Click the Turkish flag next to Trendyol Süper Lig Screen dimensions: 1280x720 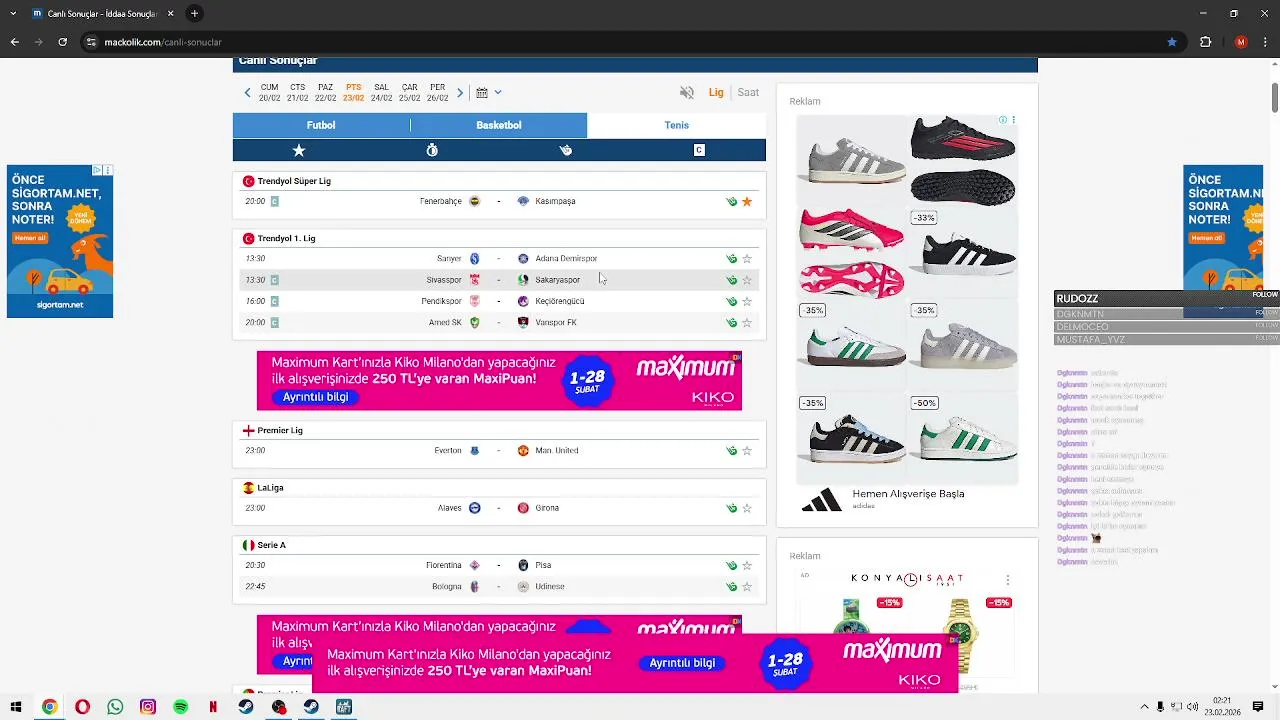(248, 181)
